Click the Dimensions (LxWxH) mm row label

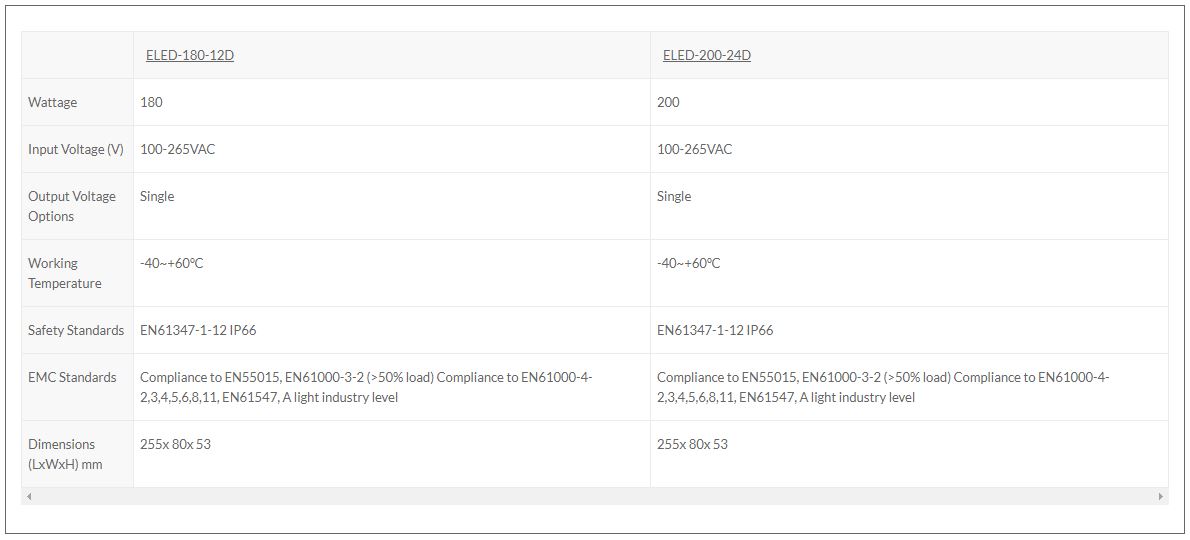[65, 454]
